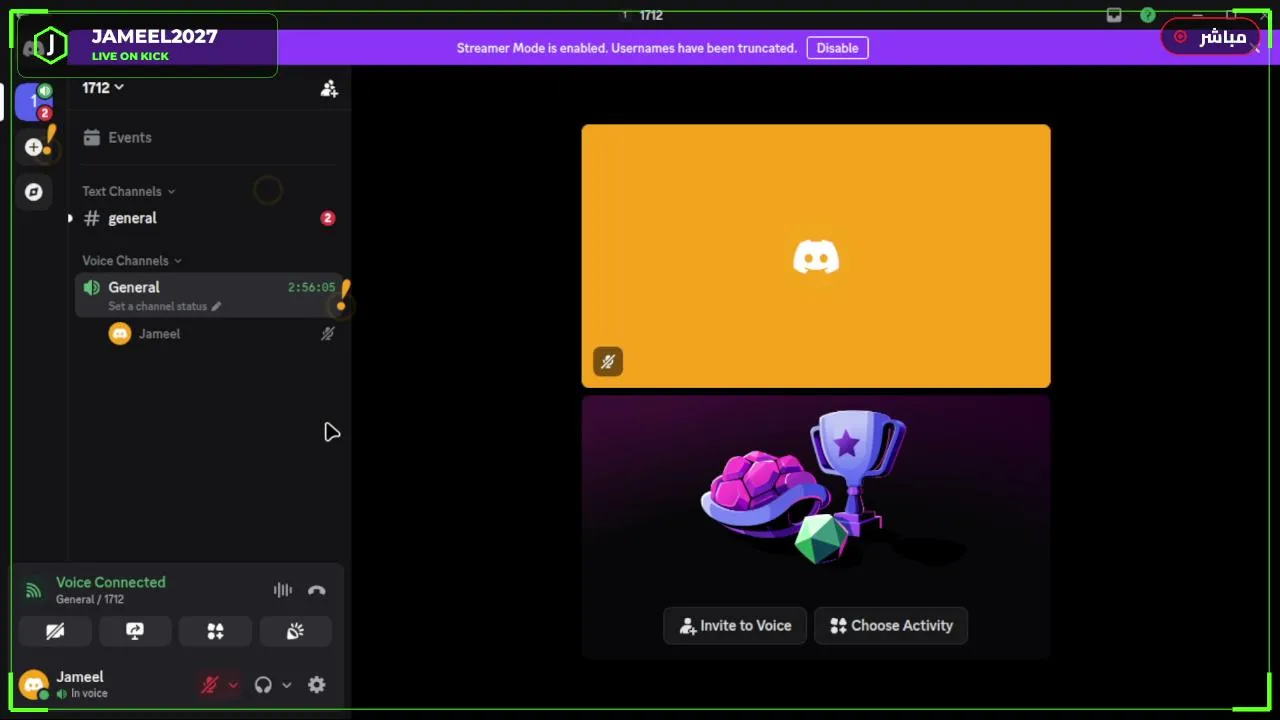
Task: Open the Events item
Action: (208, 138)
